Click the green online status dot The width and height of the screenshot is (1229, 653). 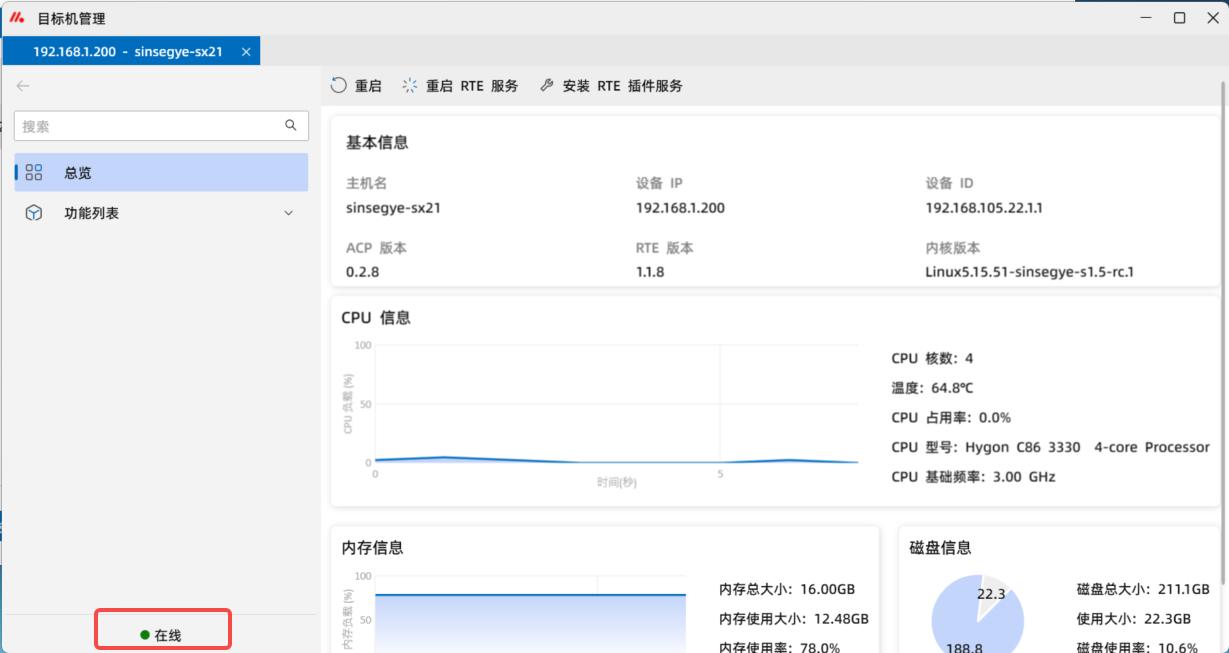point(145,635)
